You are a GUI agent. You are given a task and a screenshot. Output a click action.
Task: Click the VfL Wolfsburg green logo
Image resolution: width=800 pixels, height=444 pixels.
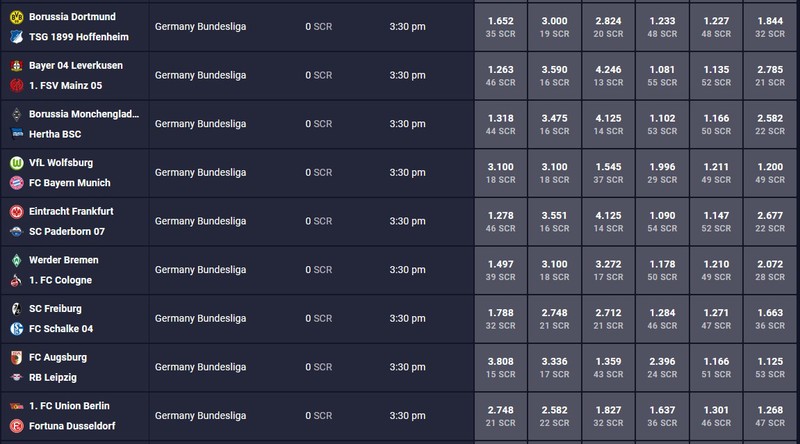[16, 163]
